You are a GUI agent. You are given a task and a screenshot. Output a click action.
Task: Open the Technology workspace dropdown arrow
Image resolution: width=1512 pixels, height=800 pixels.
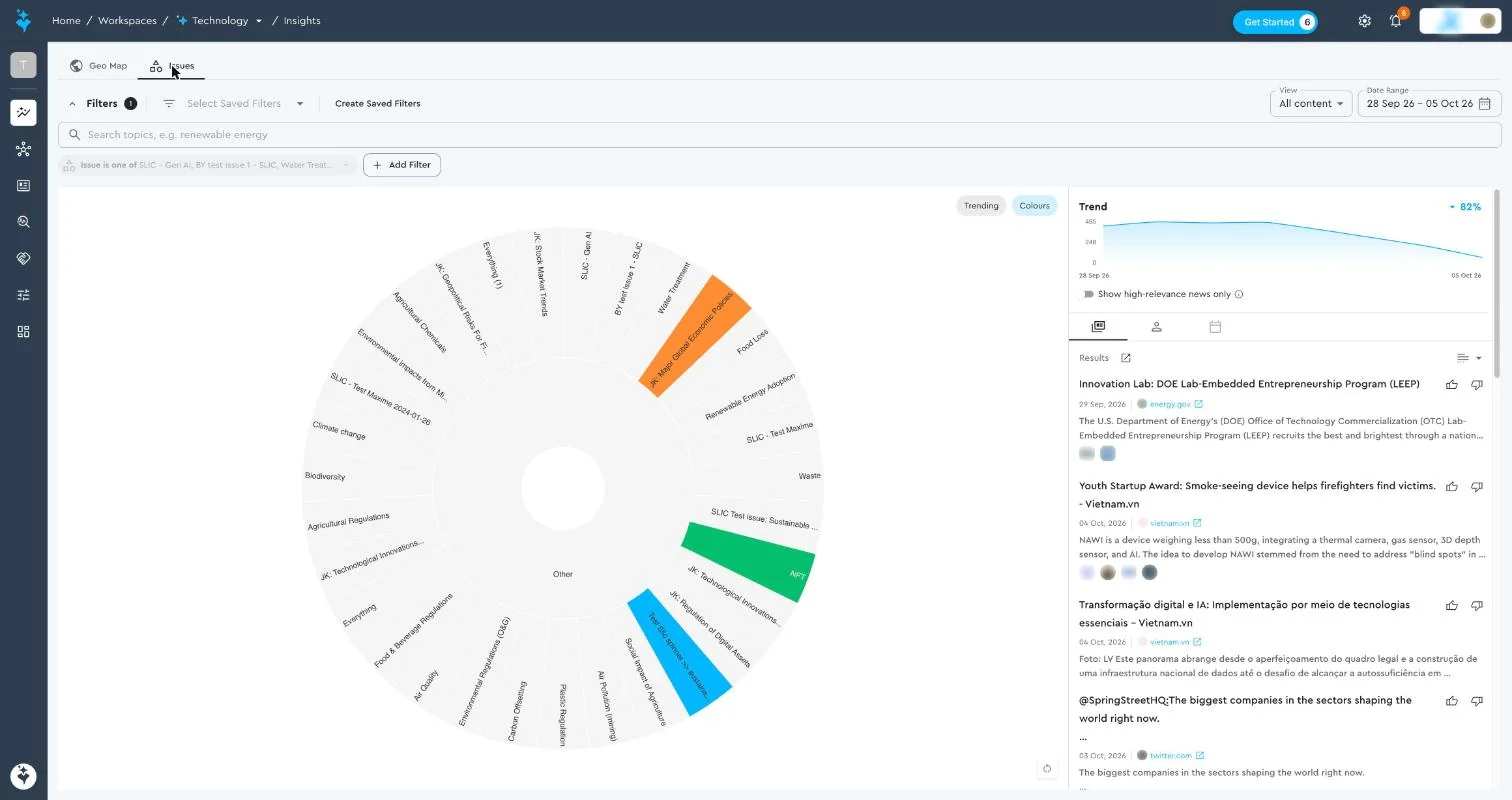259,21
